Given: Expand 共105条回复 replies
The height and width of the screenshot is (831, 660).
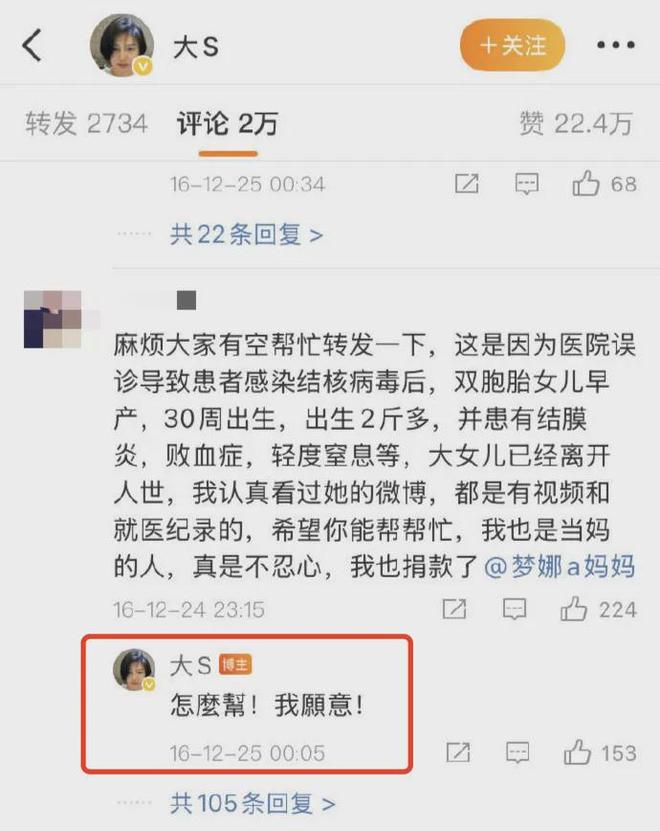Looking at the screenshot, I should point(252,803).
